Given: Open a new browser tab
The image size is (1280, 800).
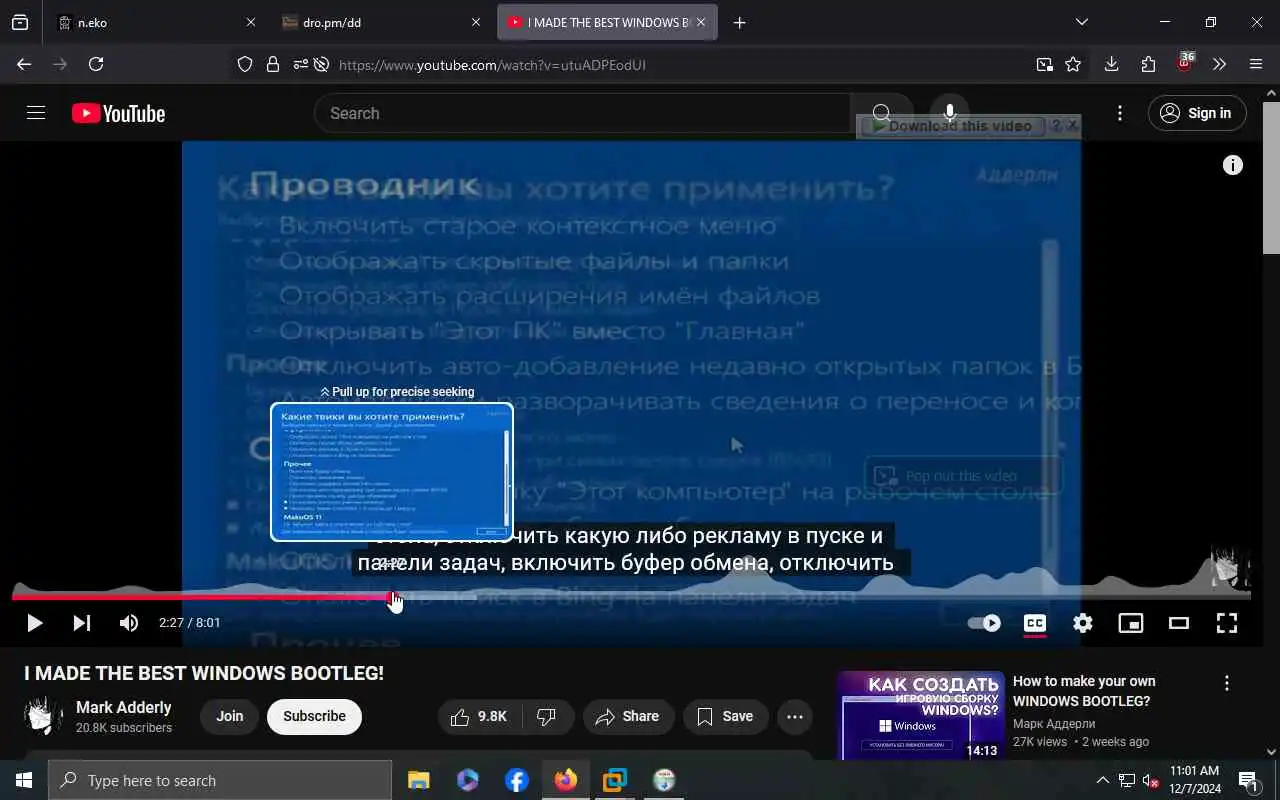Looking at the screenshot, I should [x=739, y=22].
